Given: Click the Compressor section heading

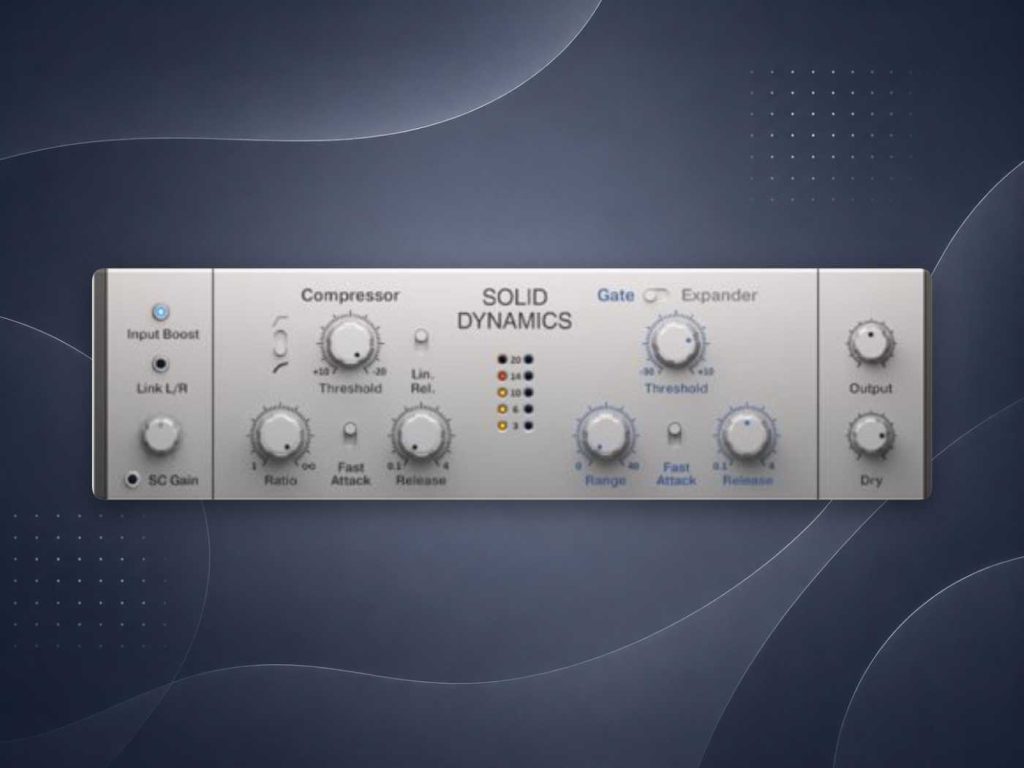Looking at the screenshot, I should [350, 295].
